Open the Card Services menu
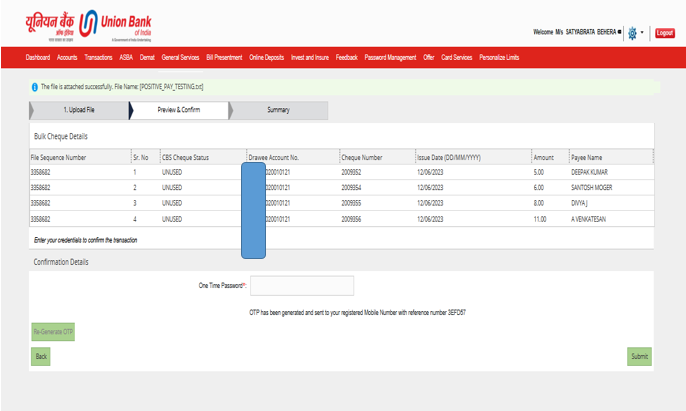 (x=456, y=58)
